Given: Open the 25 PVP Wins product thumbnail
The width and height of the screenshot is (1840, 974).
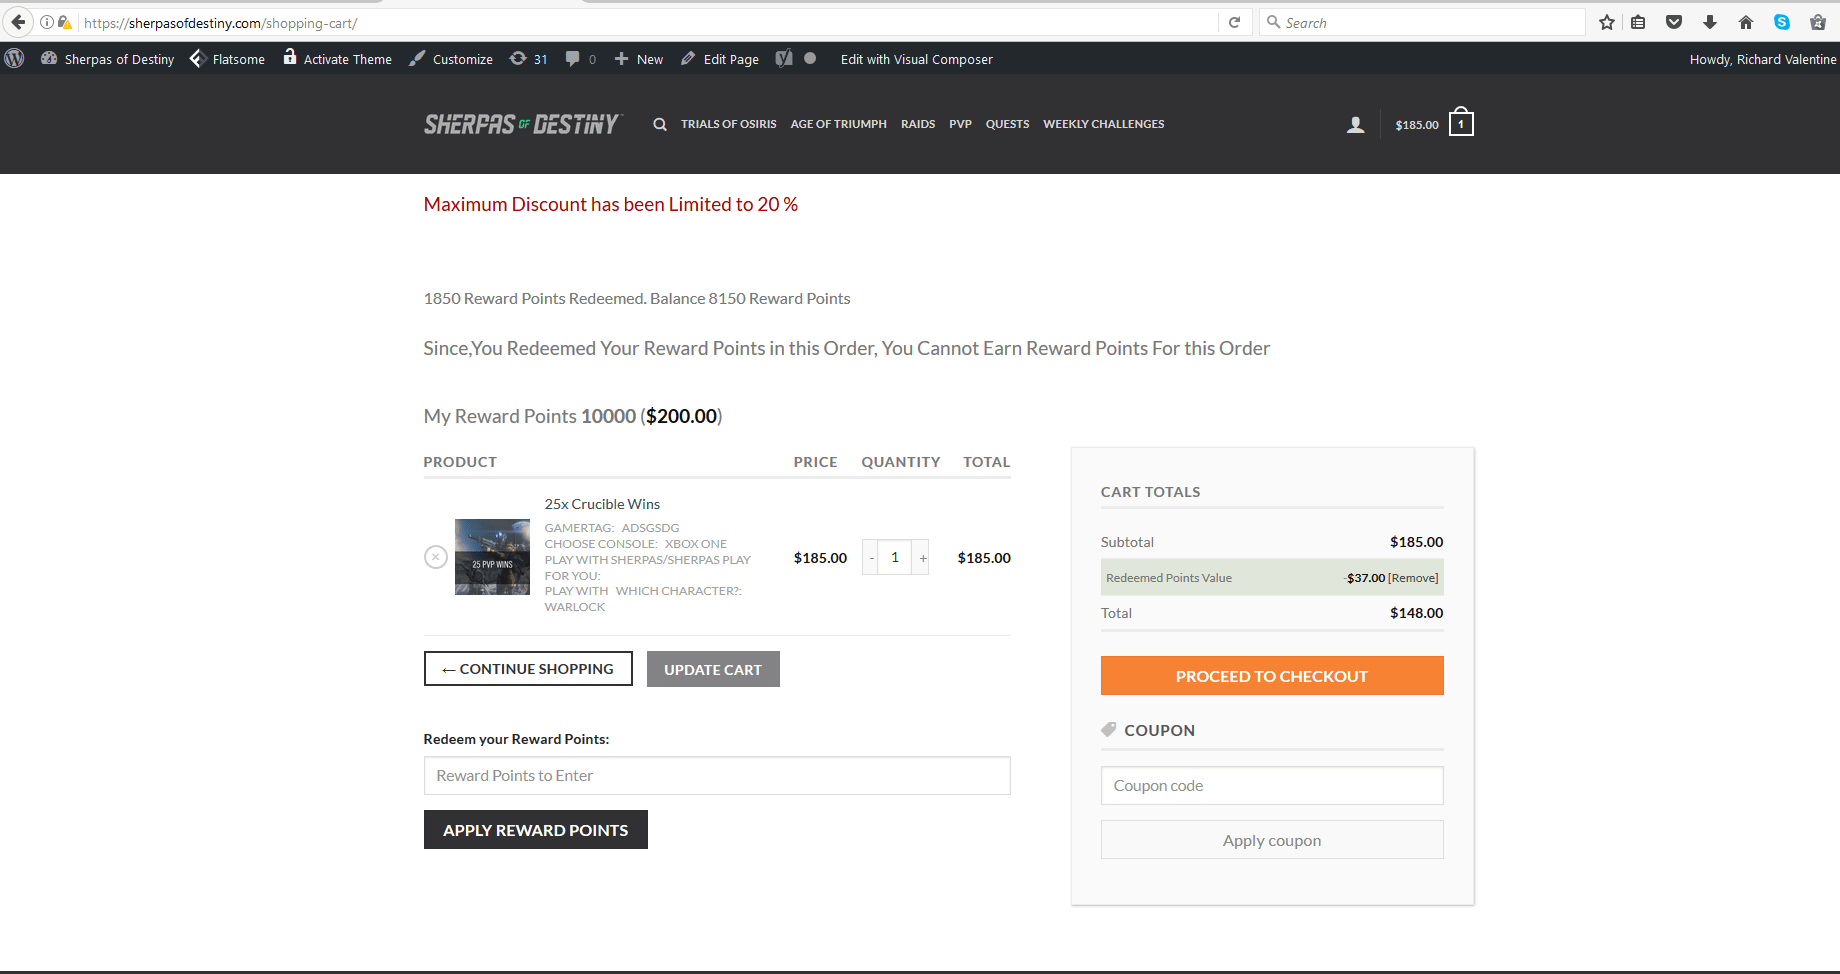Looking at the screenshot, I should coord(492,557).
